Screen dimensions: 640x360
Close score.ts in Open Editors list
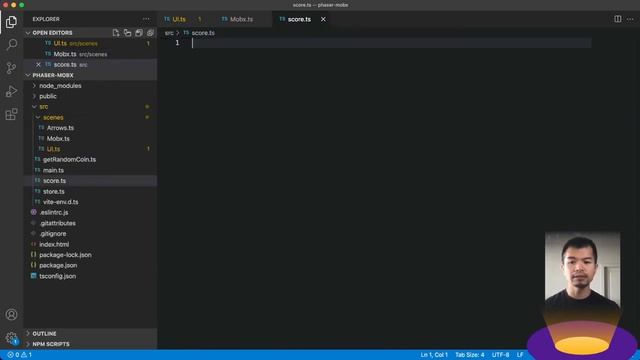(x=38, y=64)
